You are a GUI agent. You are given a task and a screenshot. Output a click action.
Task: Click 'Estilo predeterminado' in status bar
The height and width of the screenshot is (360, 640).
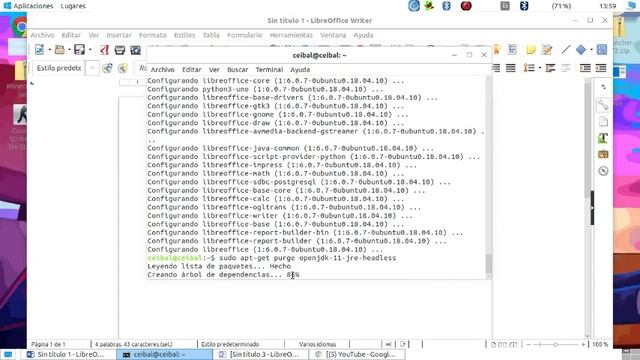(x=230, y=344)
